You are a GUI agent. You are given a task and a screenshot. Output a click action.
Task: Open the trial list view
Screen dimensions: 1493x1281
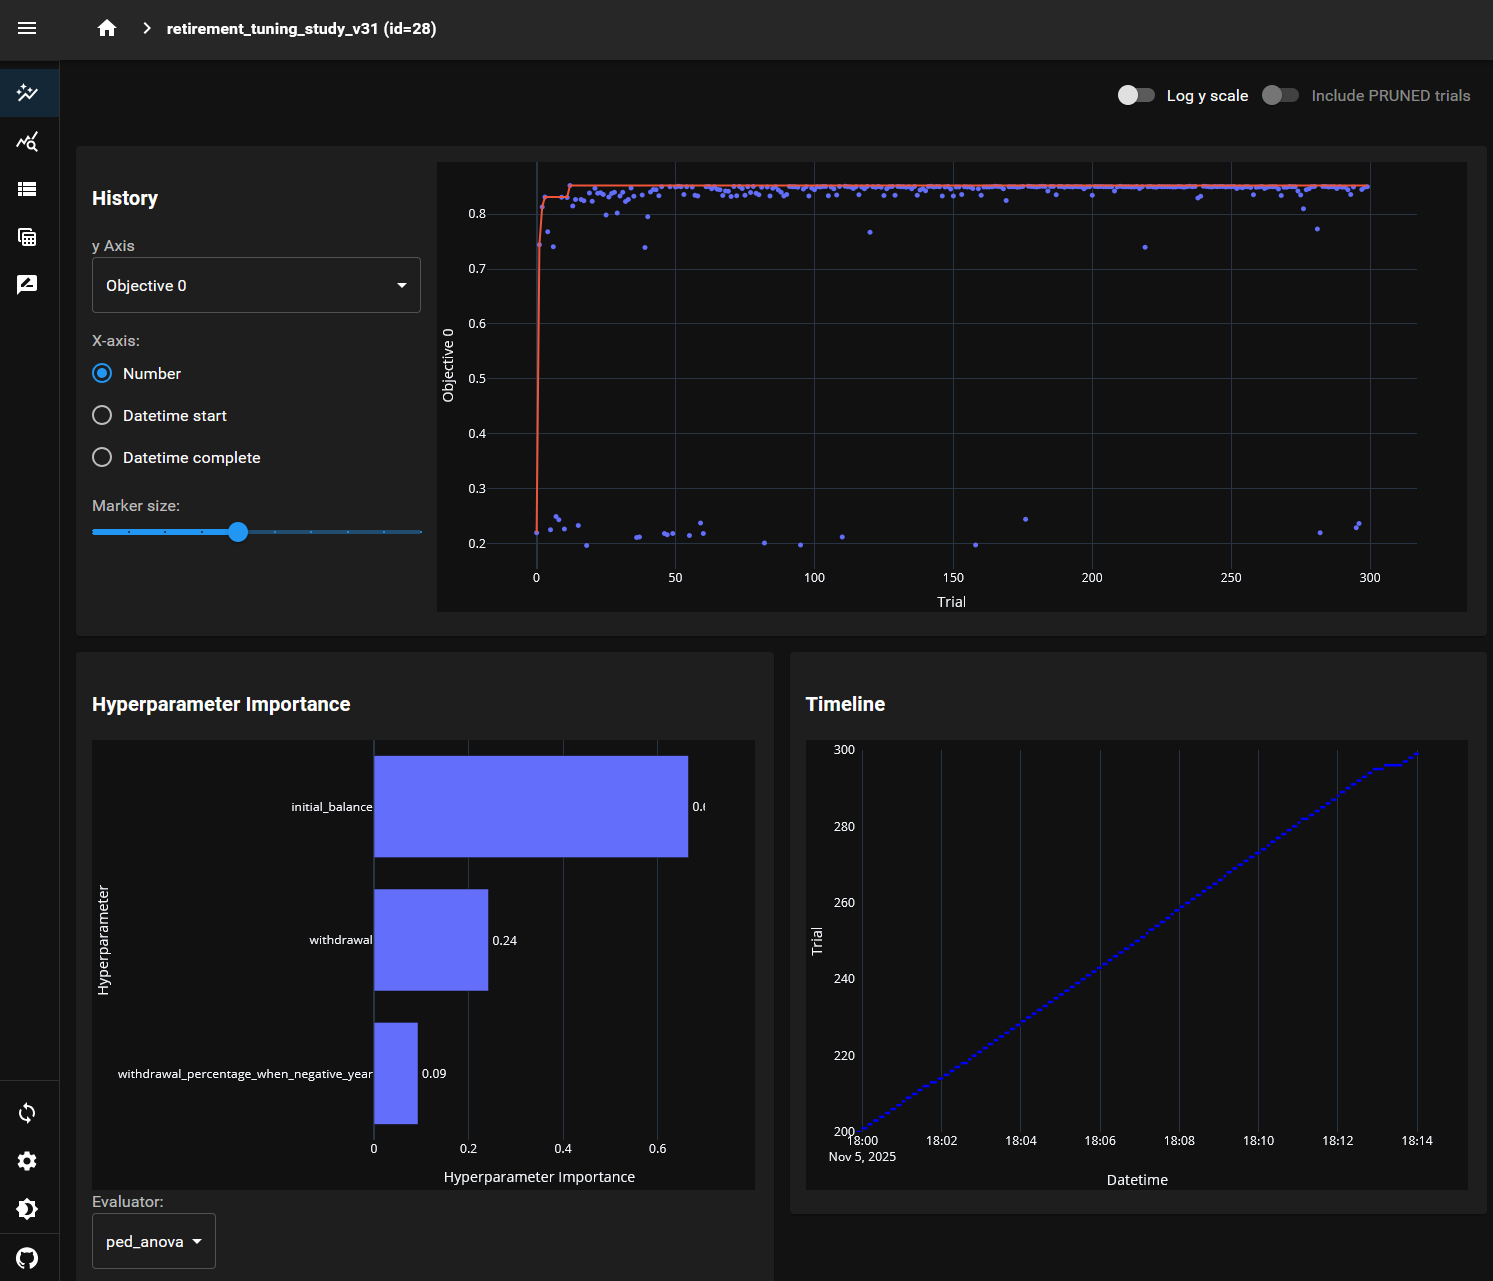[27, 189]
